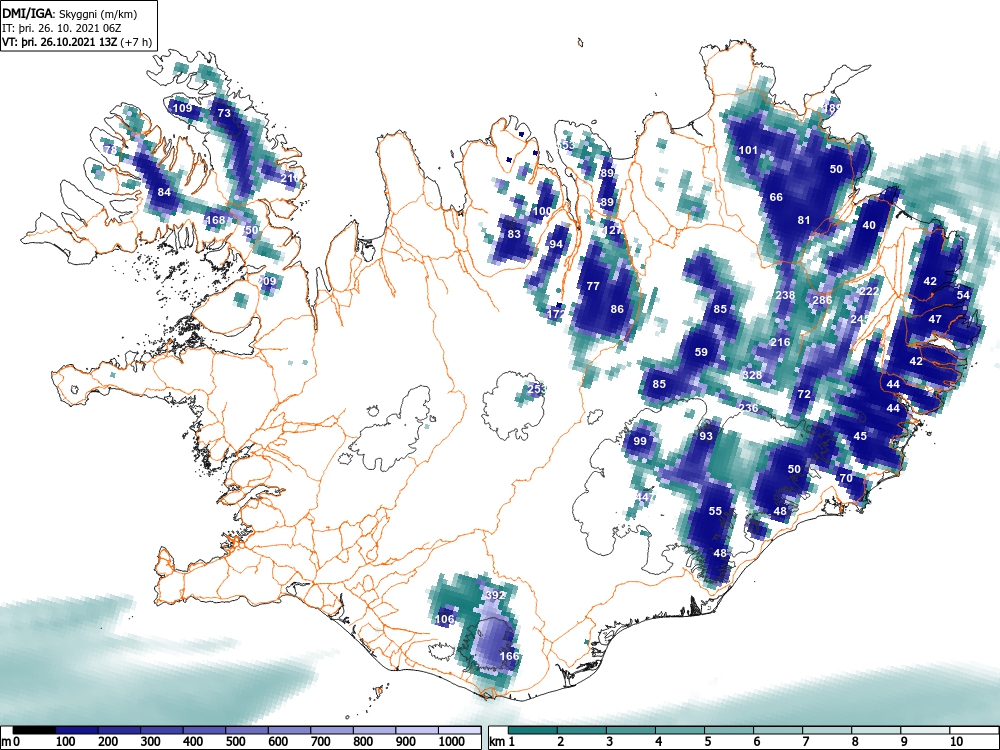Click visibility value 238 on the map
The height and width of the screenshot is (750, 1000).
[x=785, y=295]
